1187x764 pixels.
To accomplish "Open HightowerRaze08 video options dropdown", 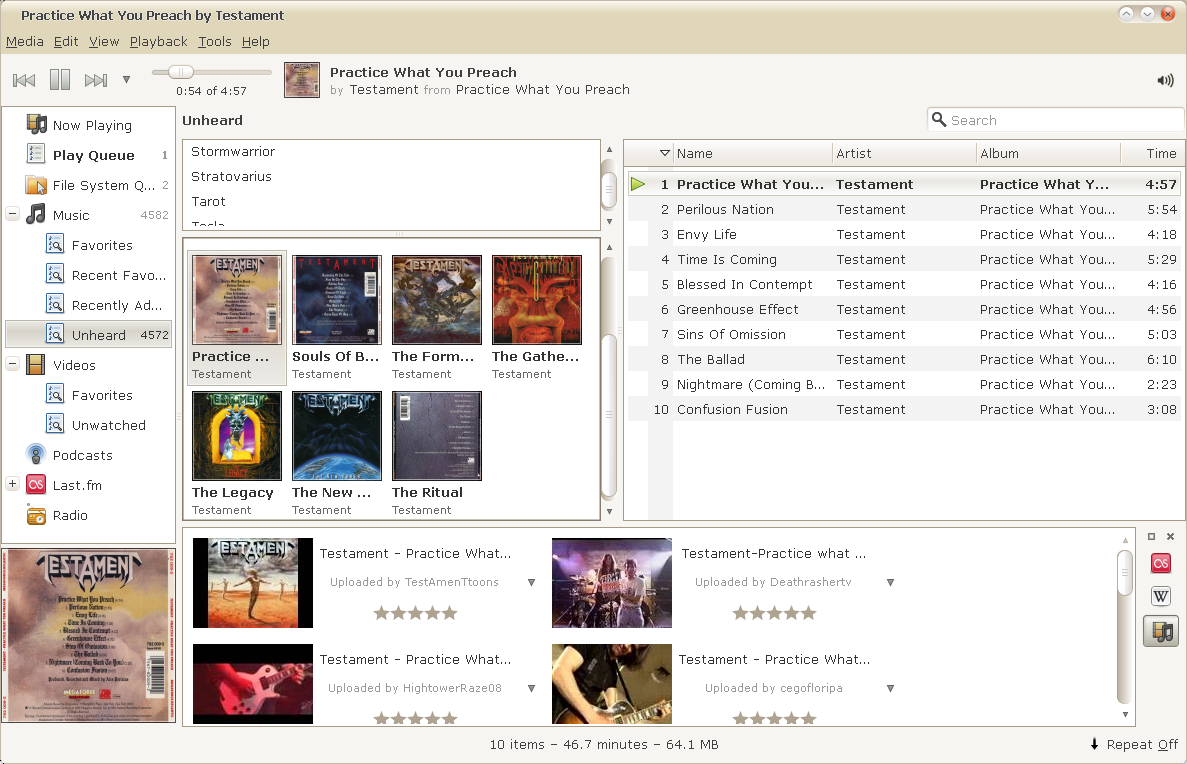I will (531, 688).
